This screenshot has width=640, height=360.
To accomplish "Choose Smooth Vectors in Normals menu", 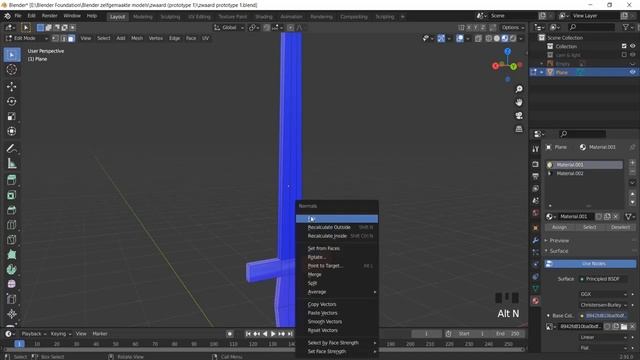I will pyautogui.click(x=337, y=322).
